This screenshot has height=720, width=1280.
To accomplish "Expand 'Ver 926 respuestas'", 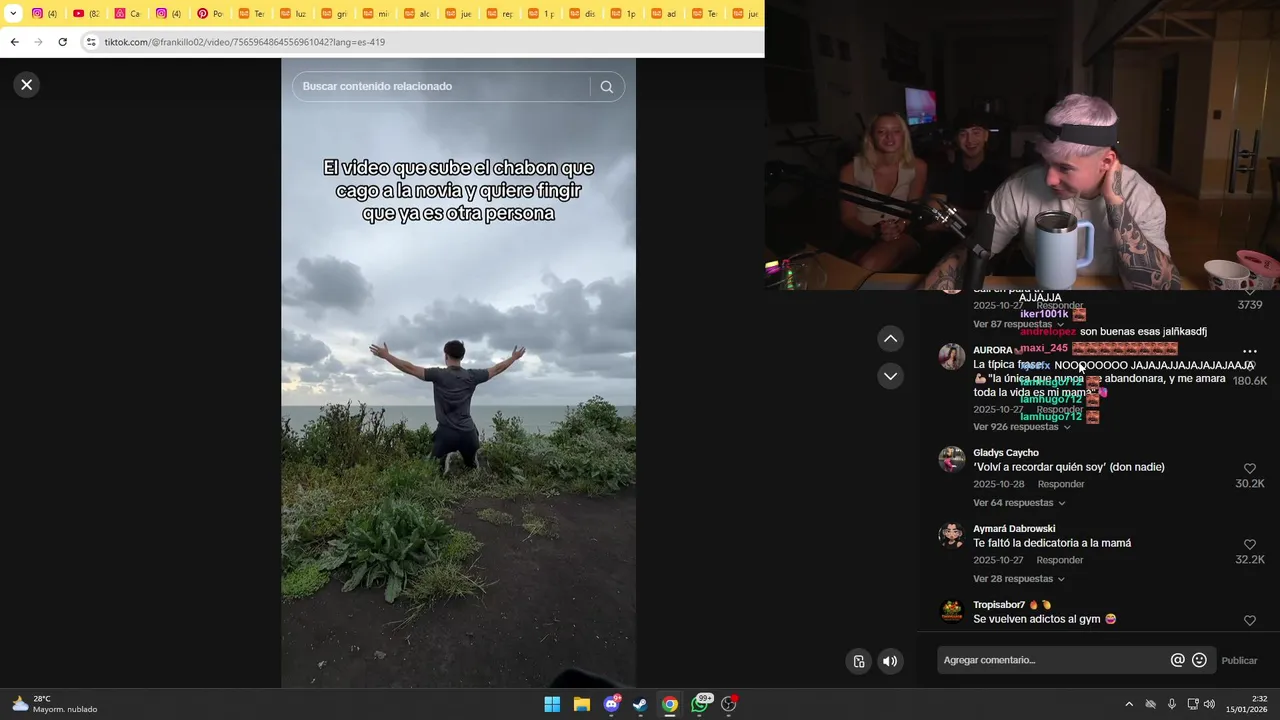I will click(x=1021, y=427).
